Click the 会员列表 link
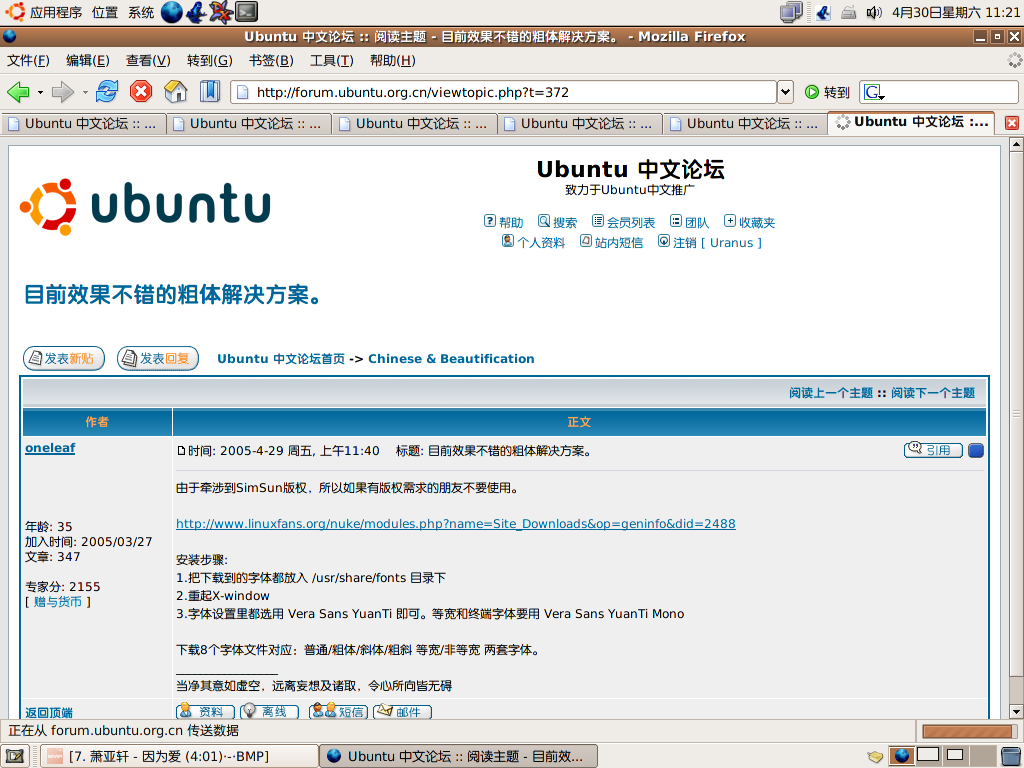Image resolution: width=1024 pixels, height=768 pixels. tap(623, 222)
